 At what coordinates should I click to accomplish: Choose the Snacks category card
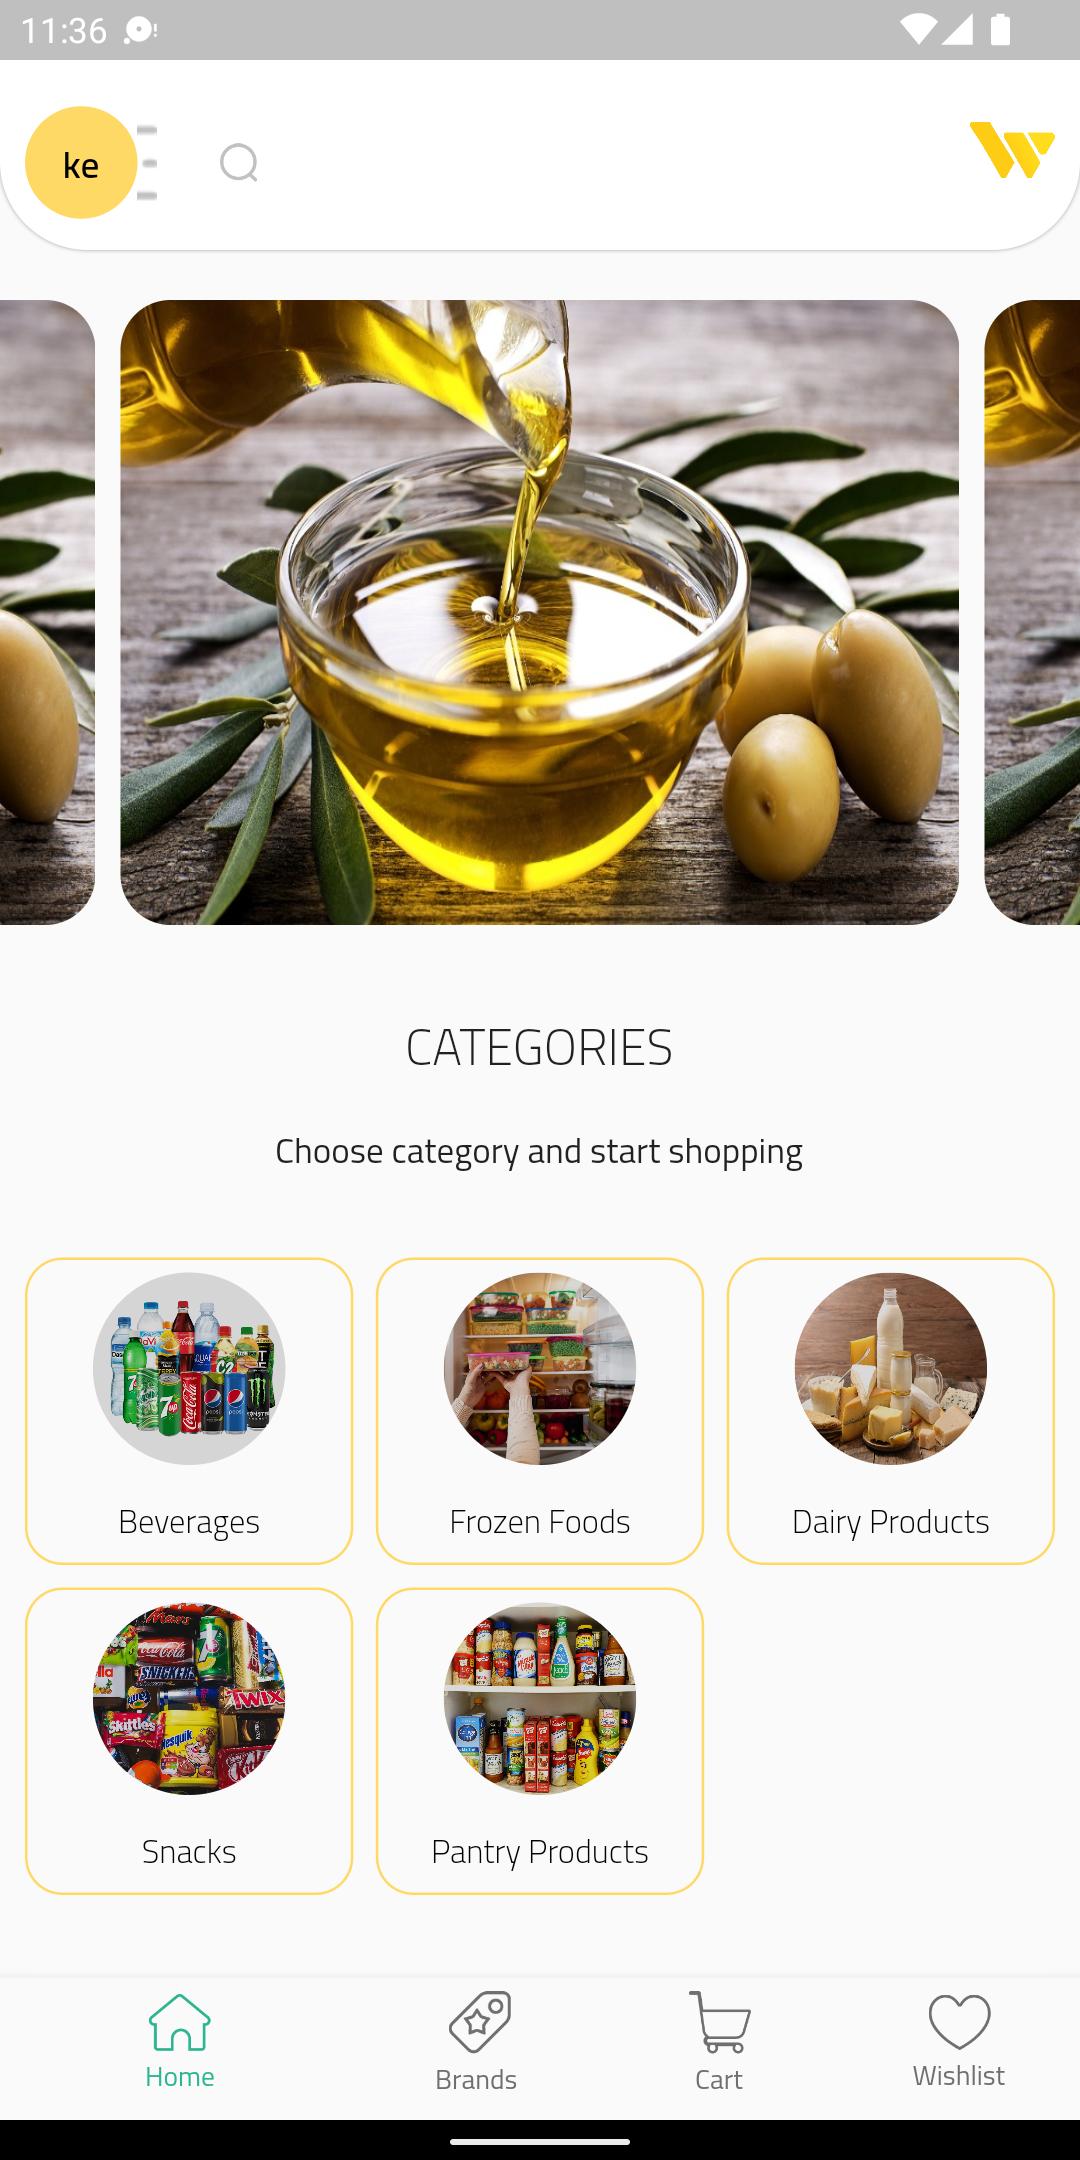[189, 1741]
